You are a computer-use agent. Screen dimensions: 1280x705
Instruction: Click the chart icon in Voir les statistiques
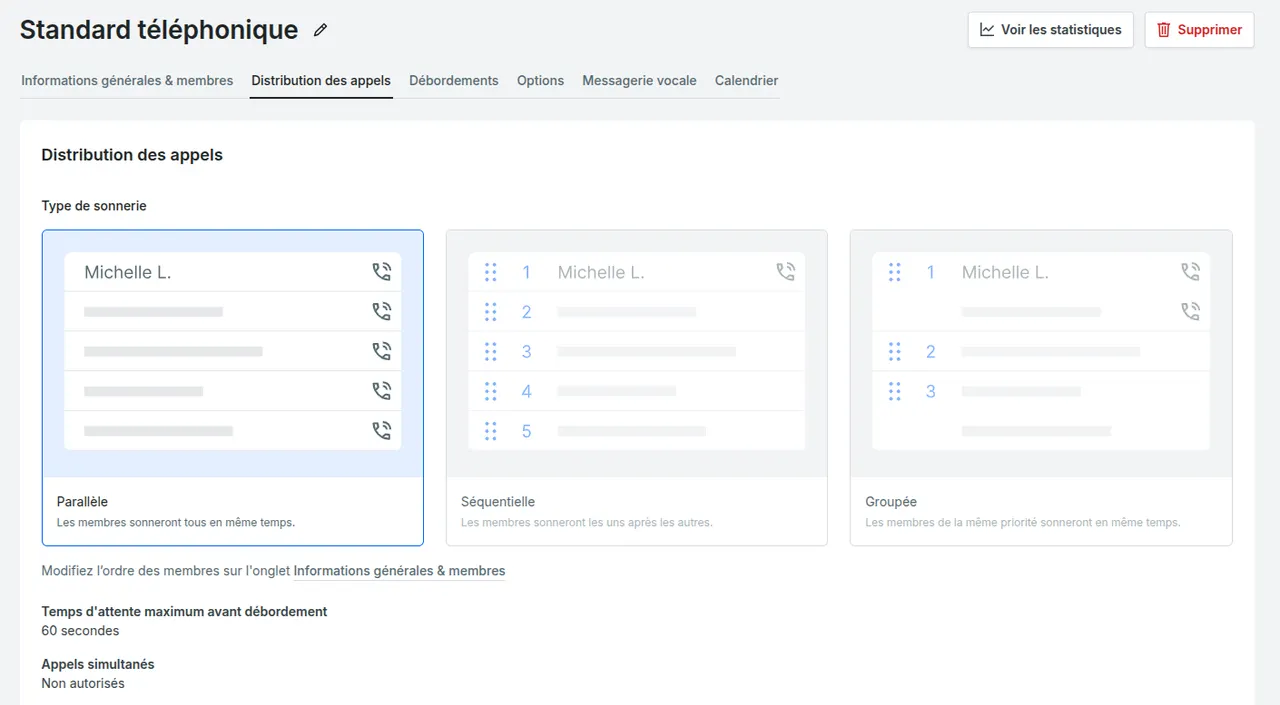(x=987, y=30)
